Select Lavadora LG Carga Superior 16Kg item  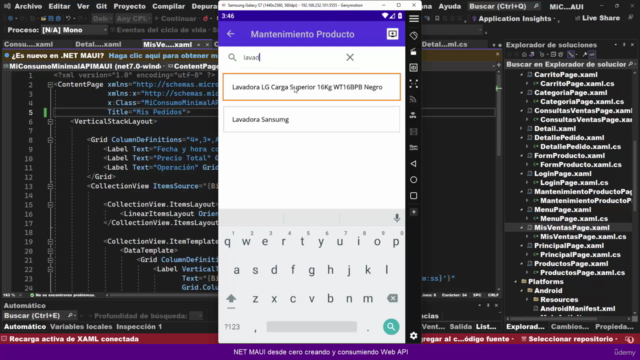pyautogui.click(x=311, y=87)
